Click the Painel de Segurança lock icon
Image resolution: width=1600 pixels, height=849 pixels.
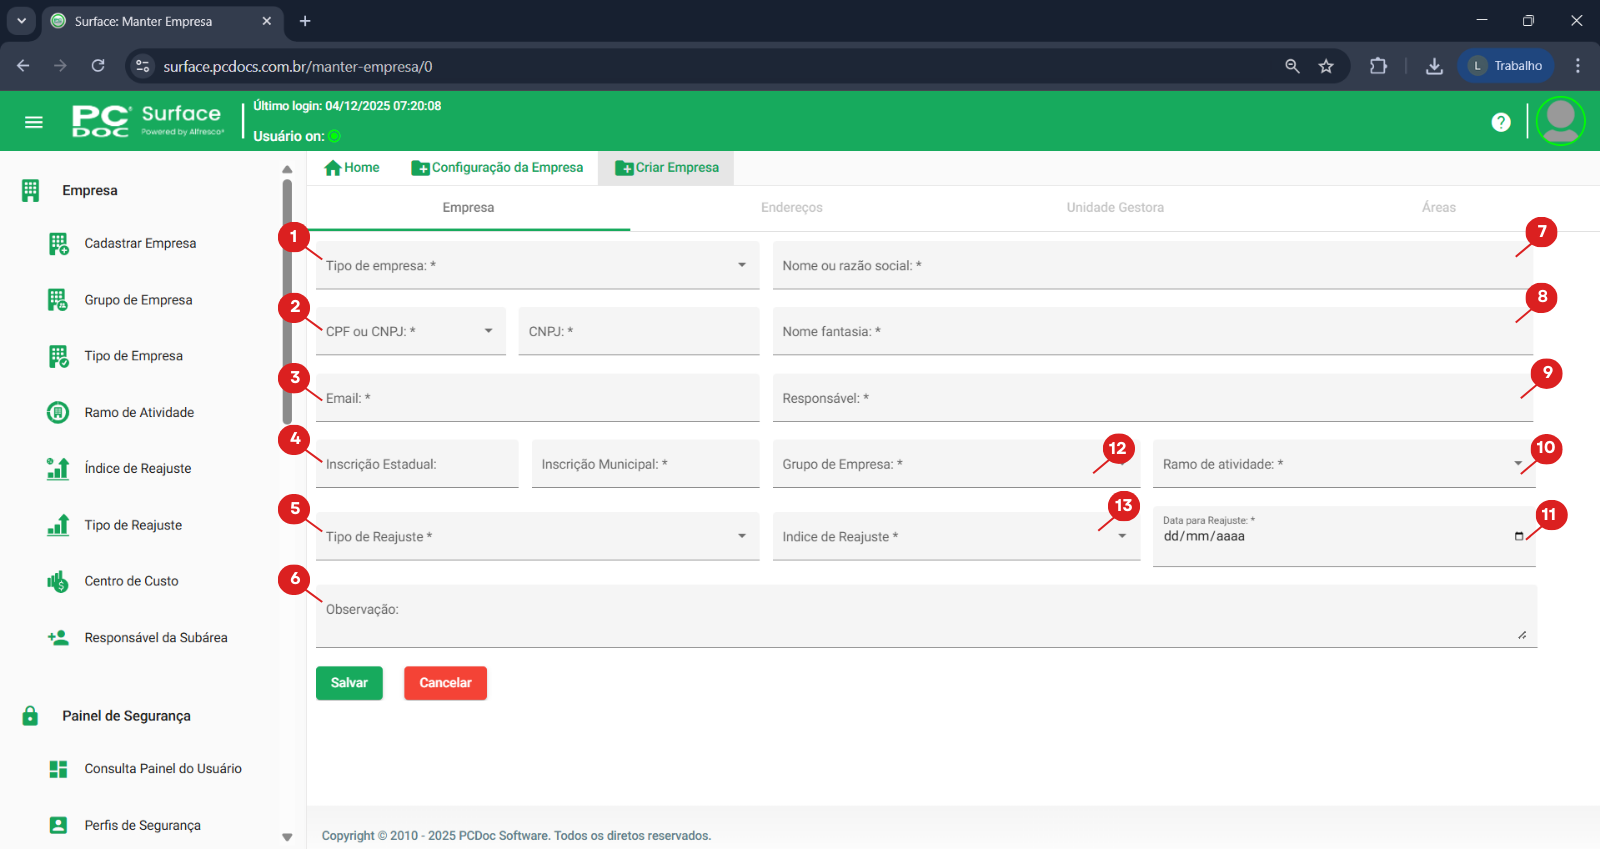(x=30, y=716)
